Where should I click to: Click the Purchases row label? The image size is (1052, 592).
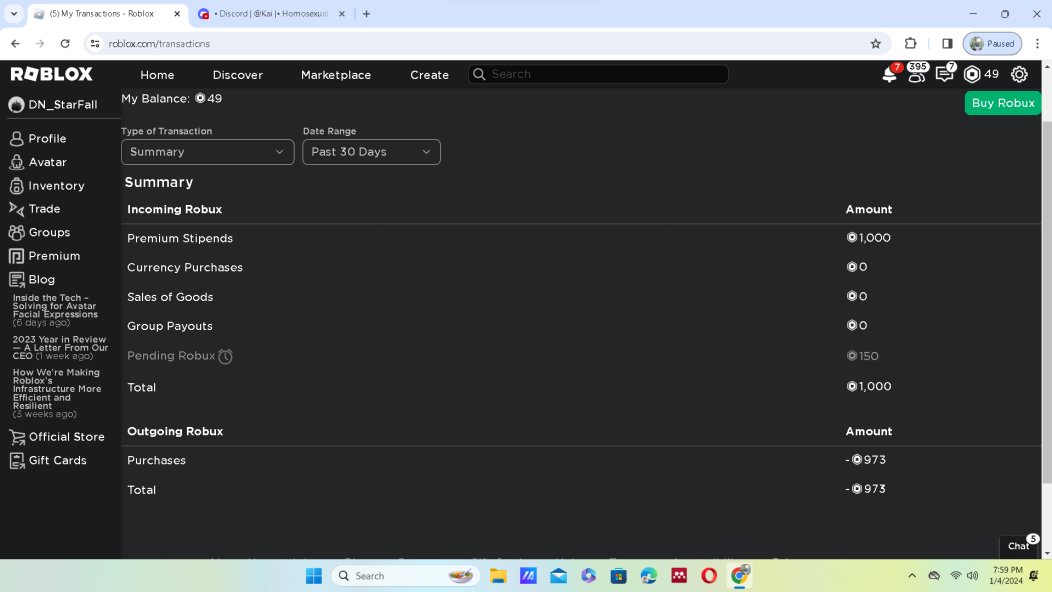tap(156, 460)
